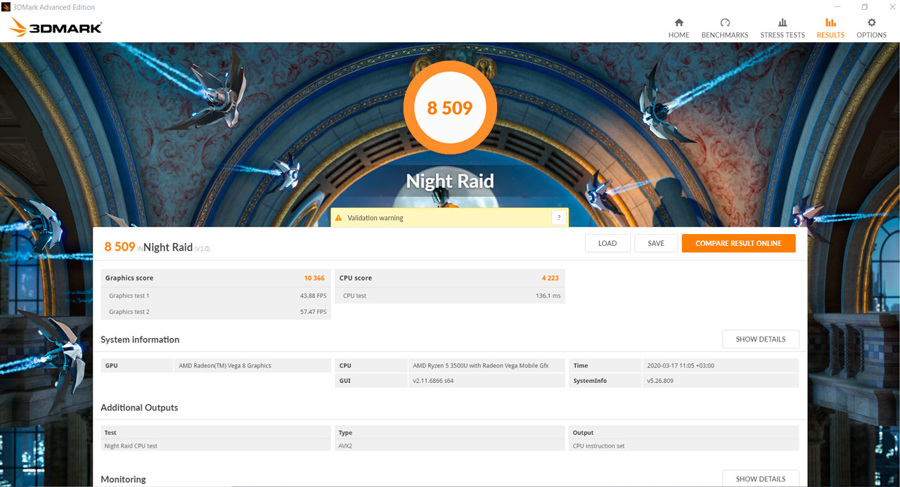Click the Additional Outputs heading
The height and width of the screenshot is (487, 900).
pyautogui.click(x=139, y=408)
